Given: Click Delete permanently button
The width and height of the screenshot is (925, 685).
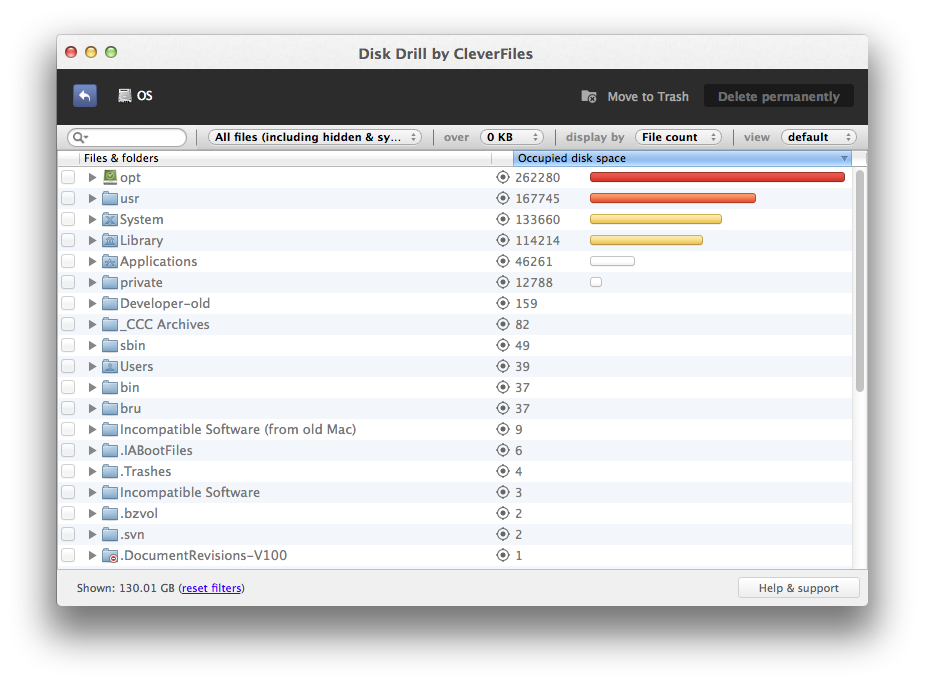Looking at the screenshot, I should tap(779, 96).
